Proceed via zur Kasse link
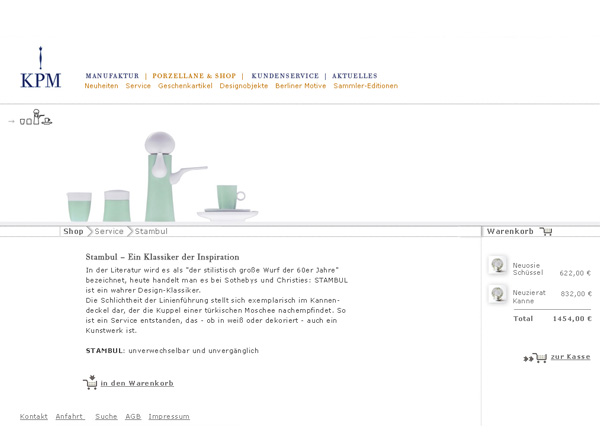The height and width of the screenshot is (443, 600). click(570, 357)
